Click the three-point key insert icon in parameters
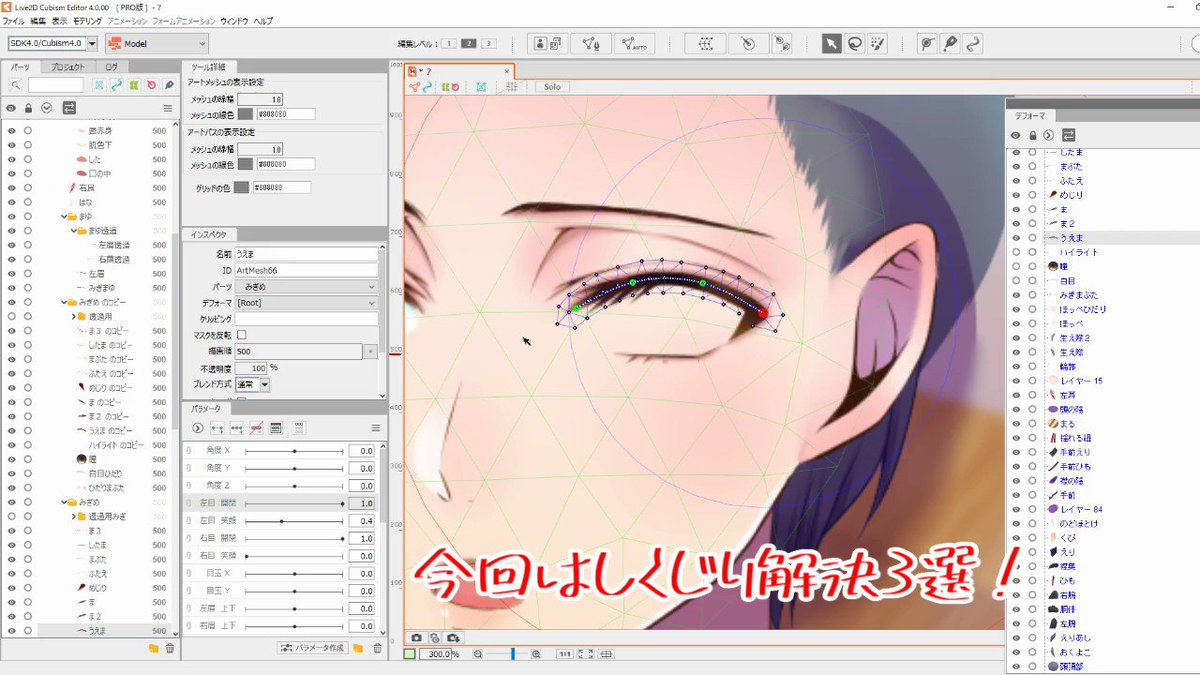 coord(237,428)
